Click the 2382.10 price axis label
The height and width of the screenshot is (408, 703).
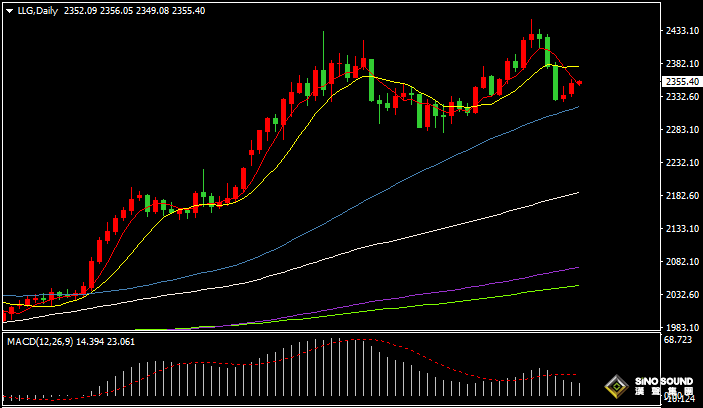click(682, 64)
